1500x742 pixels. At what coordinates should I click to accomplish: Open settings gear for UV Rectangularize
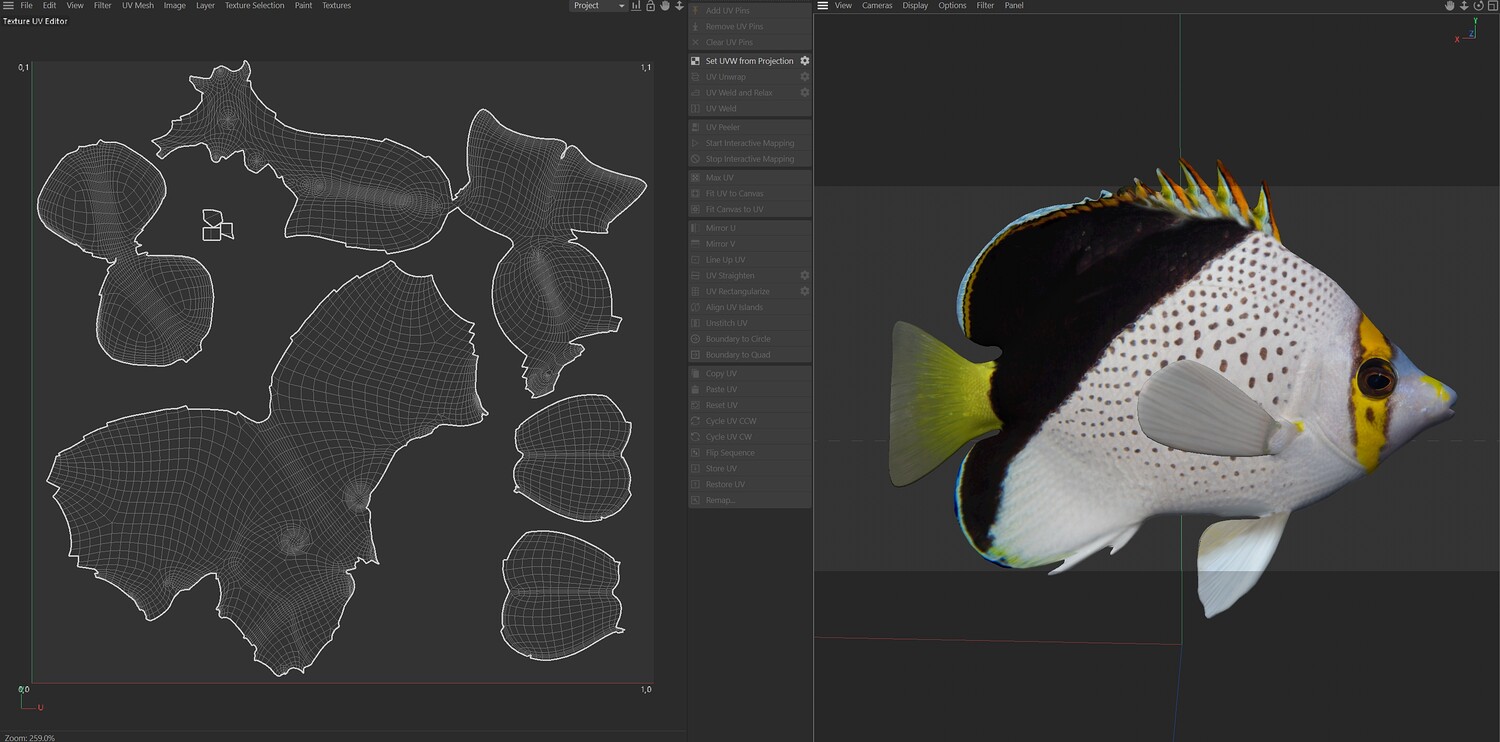tap(804, 292)
